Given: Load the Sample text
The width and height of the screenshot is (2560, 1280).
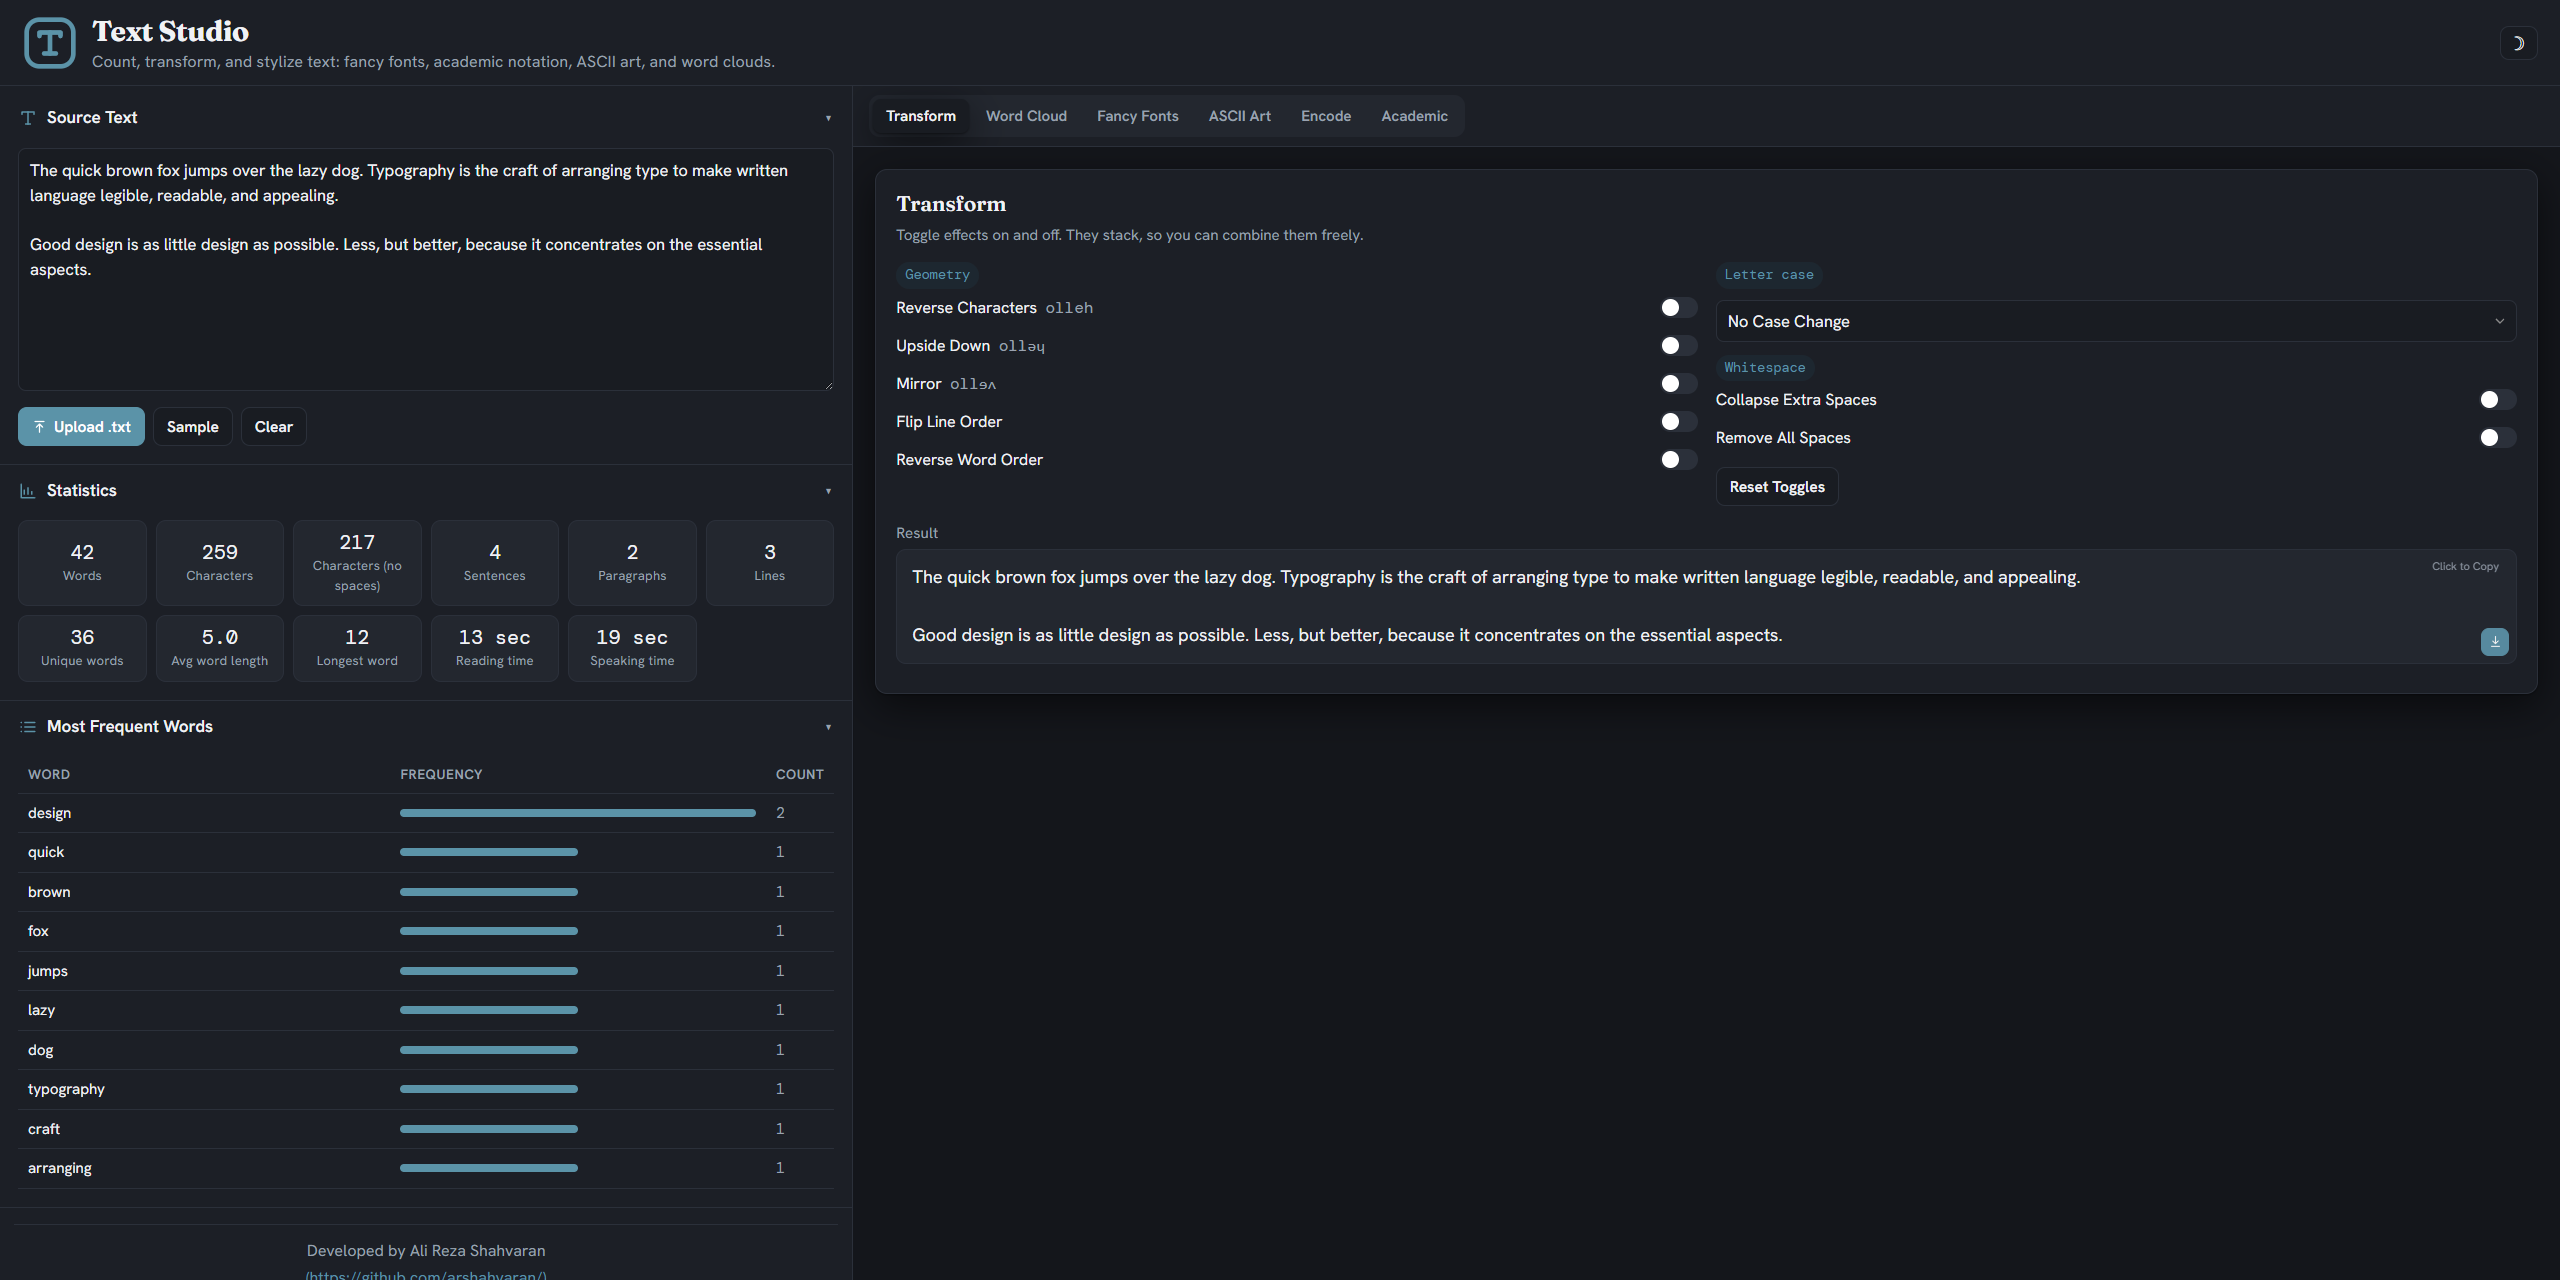Looking at the screenshot, I should [193, 427].
